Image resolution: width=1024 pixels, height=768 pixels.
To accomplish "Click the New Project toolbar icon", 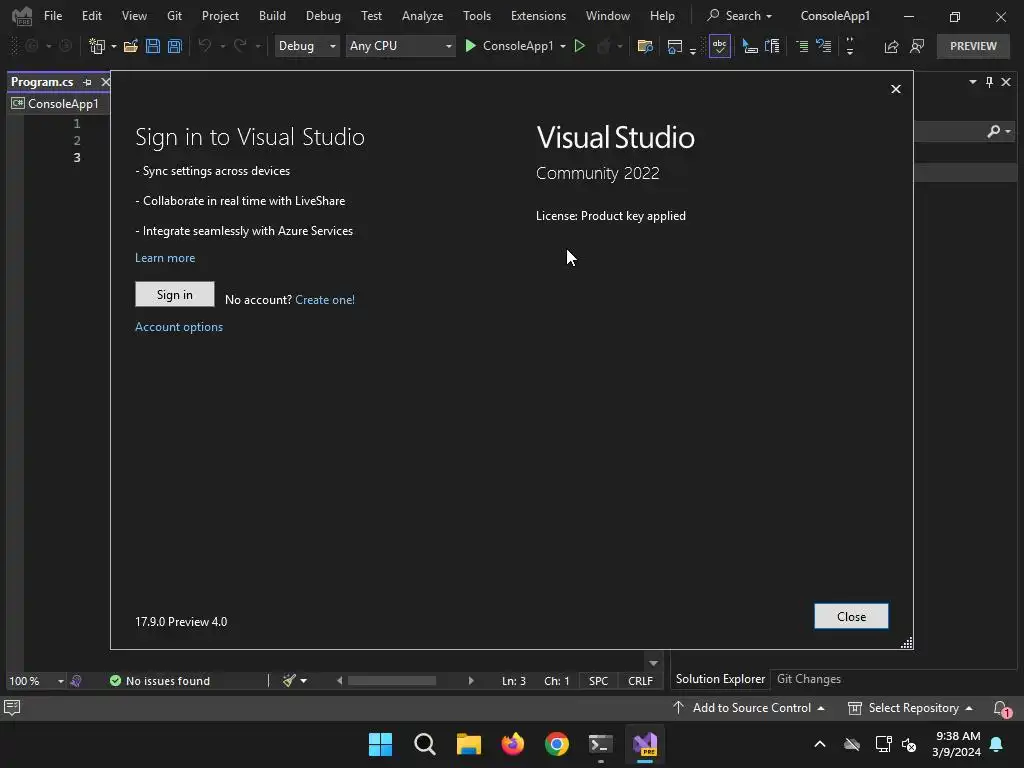I will [97, 46].
